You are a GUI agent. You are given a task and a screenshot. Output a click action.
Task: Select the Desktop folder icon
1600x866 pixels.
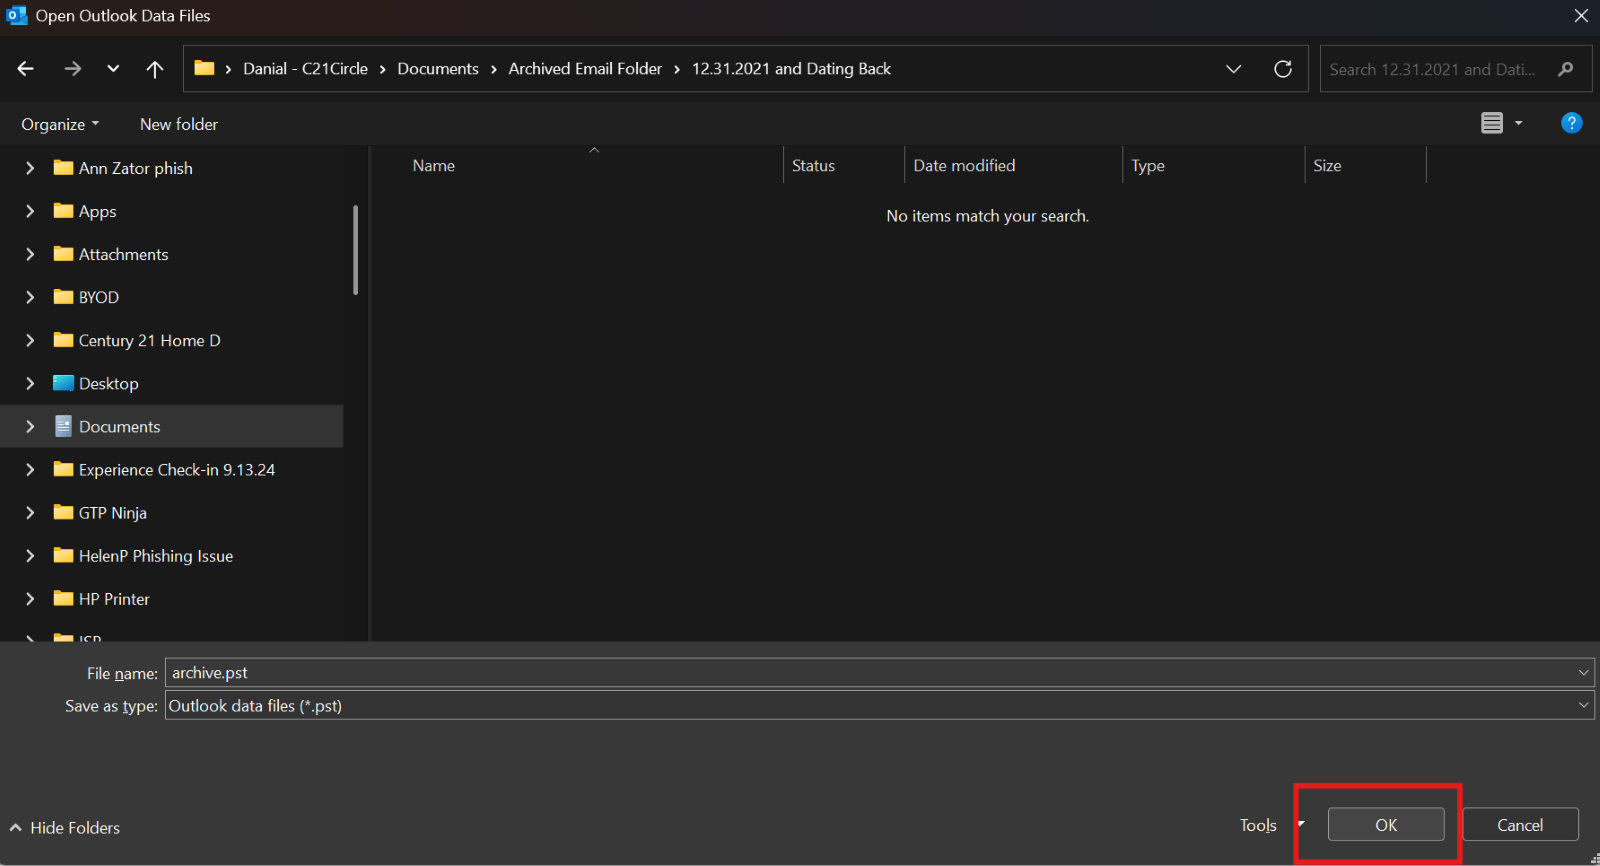tap(64, 383)
